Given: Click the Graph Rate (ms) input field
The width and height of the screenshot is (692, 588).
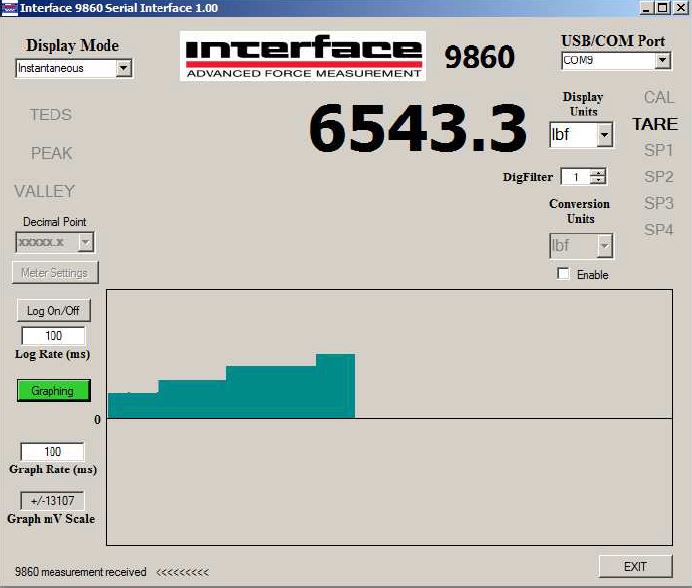Looking at the screenshot, I should pos(53,452).
